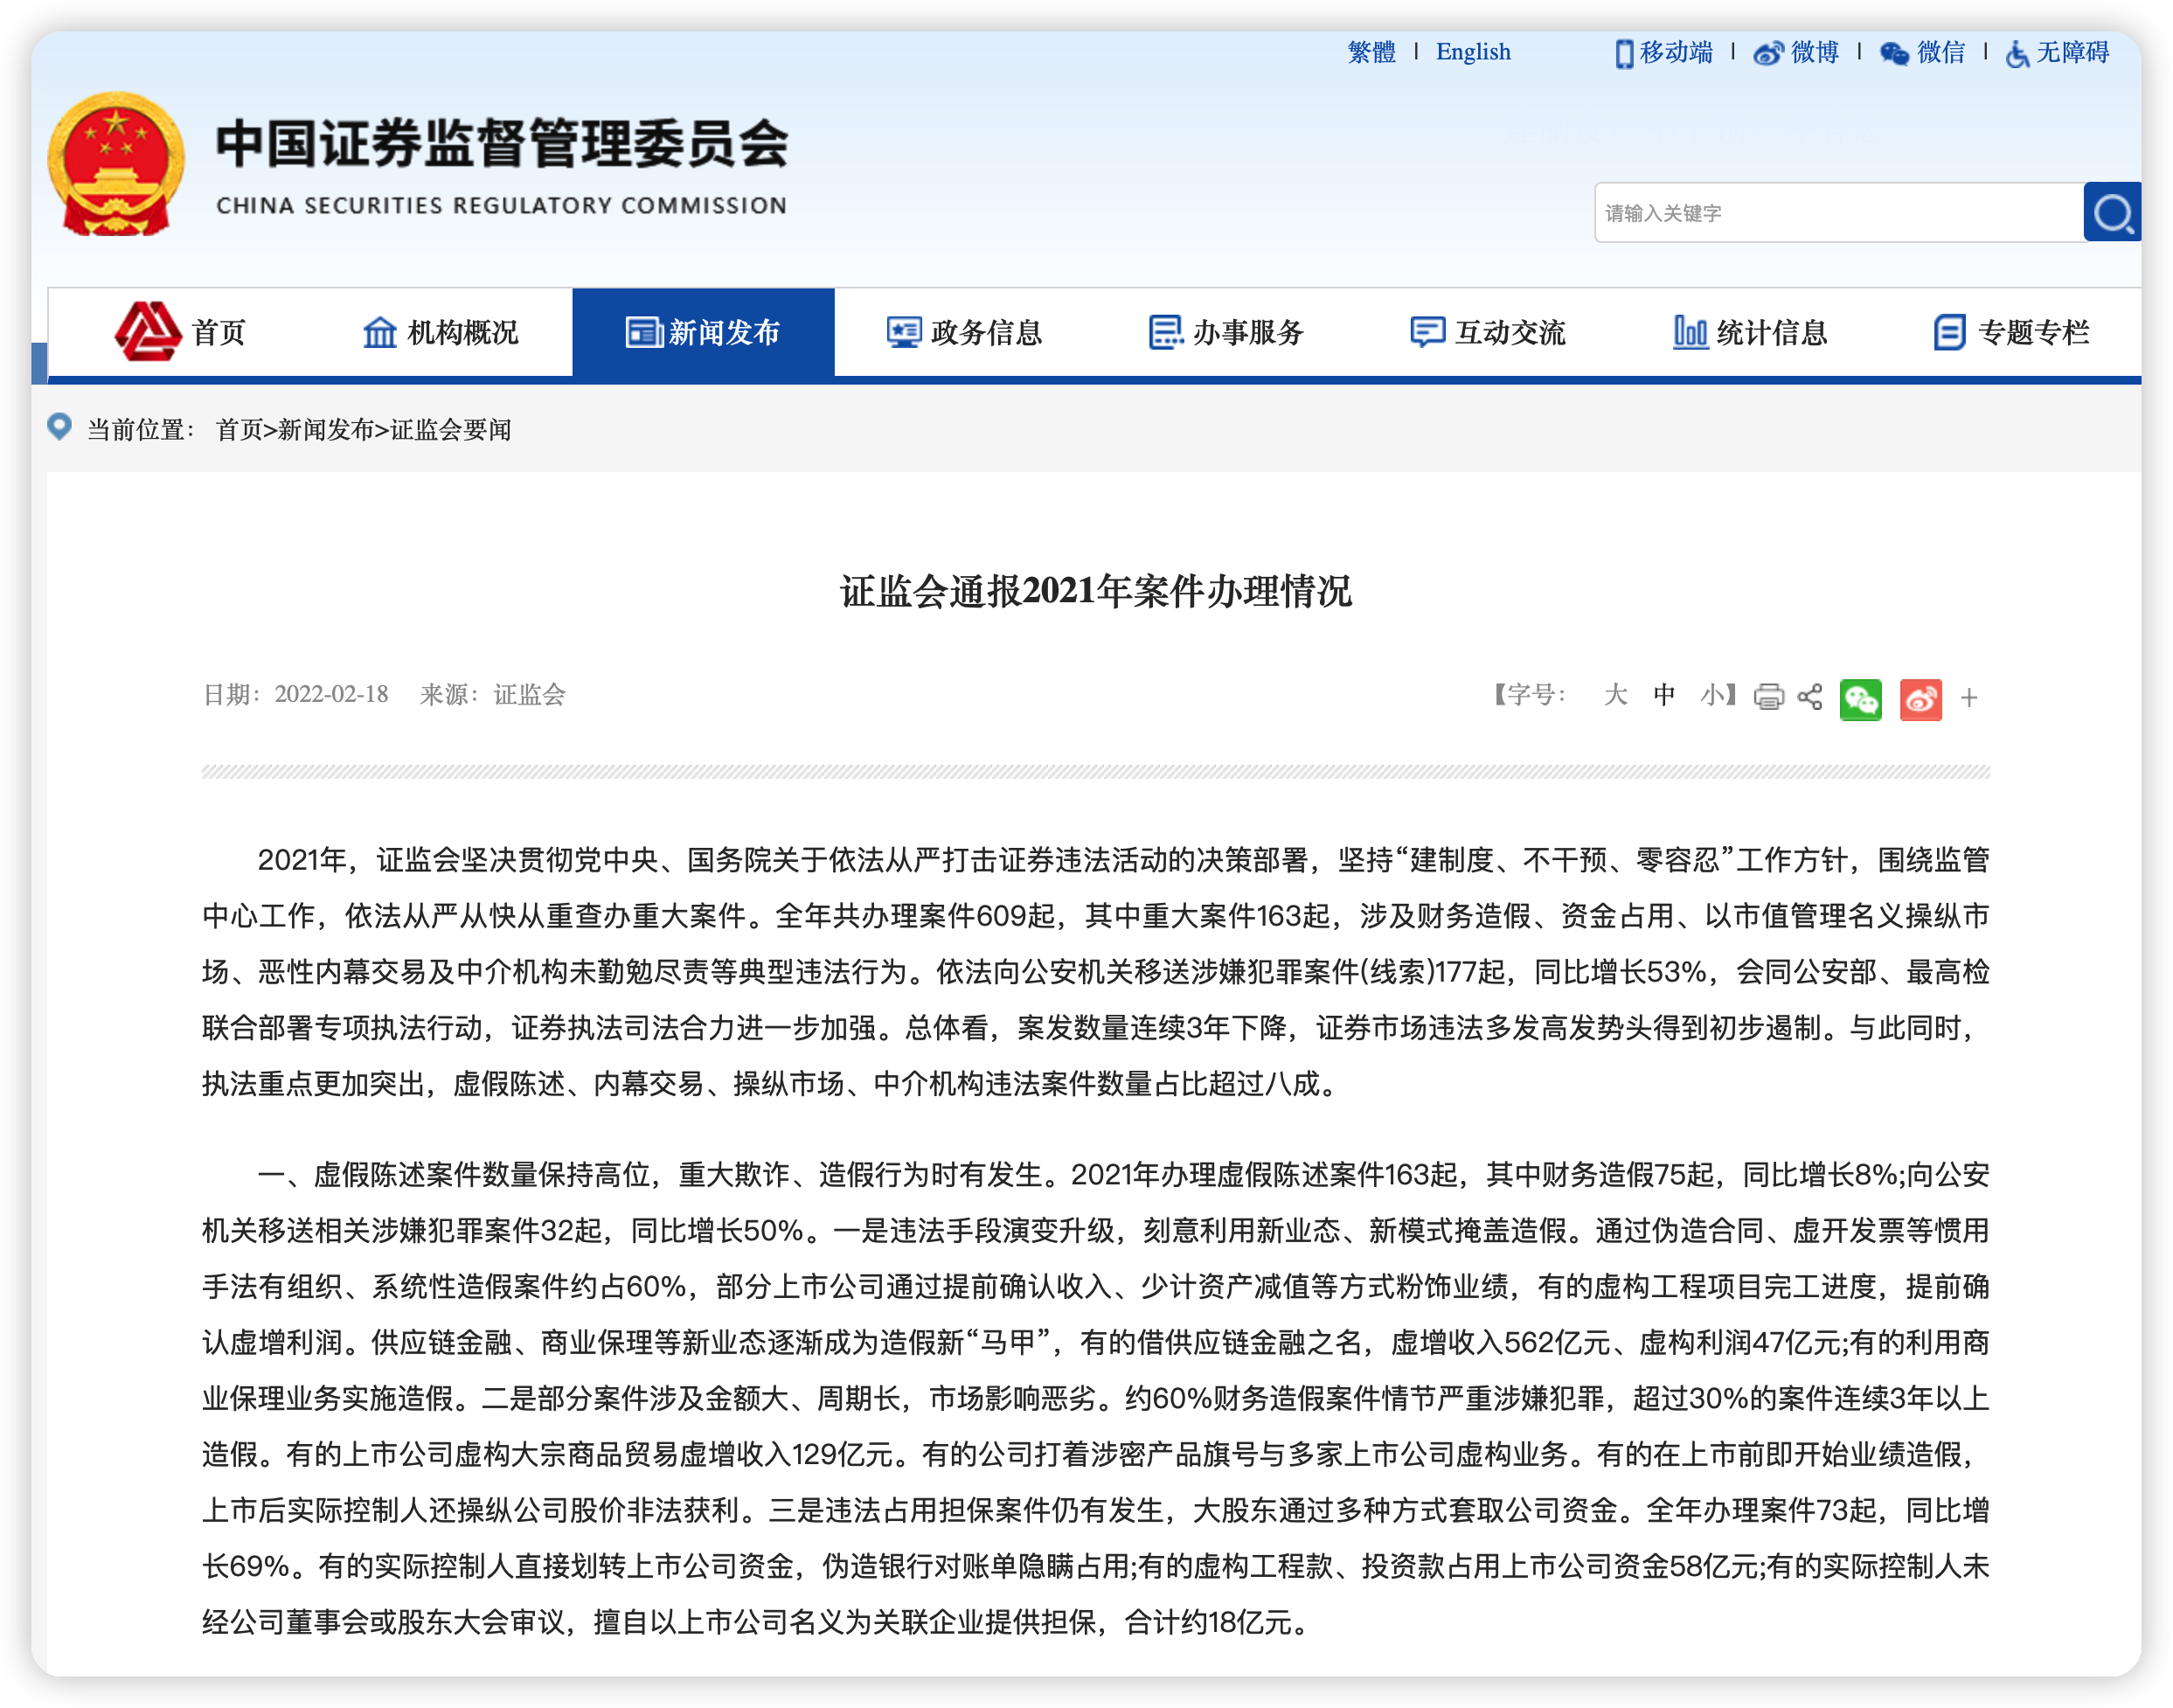Click the print article icon
The image size is (2173, 1708).
tap(1769, 697)
